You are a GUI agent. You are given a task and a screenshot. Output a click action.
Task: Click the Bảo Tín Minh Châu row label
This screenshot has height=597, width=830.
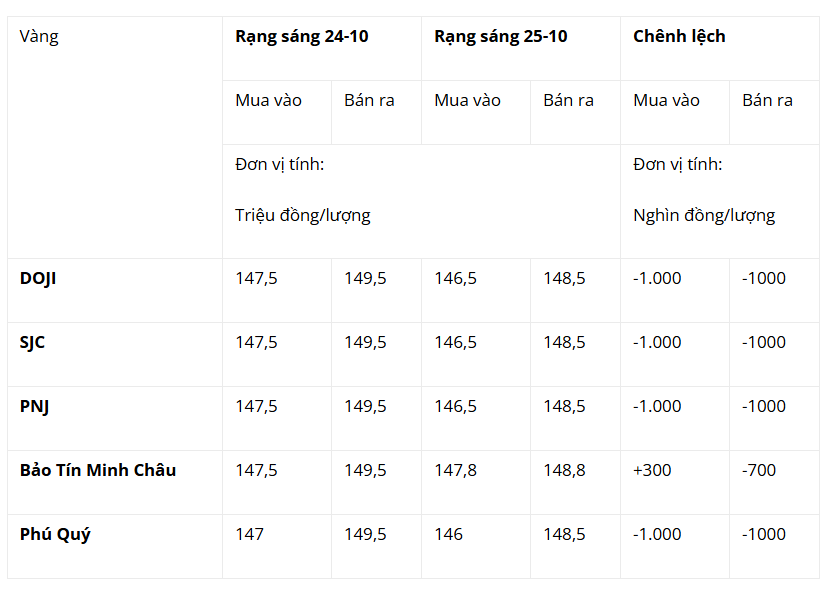pyautogui.click(x=98, y=470)
